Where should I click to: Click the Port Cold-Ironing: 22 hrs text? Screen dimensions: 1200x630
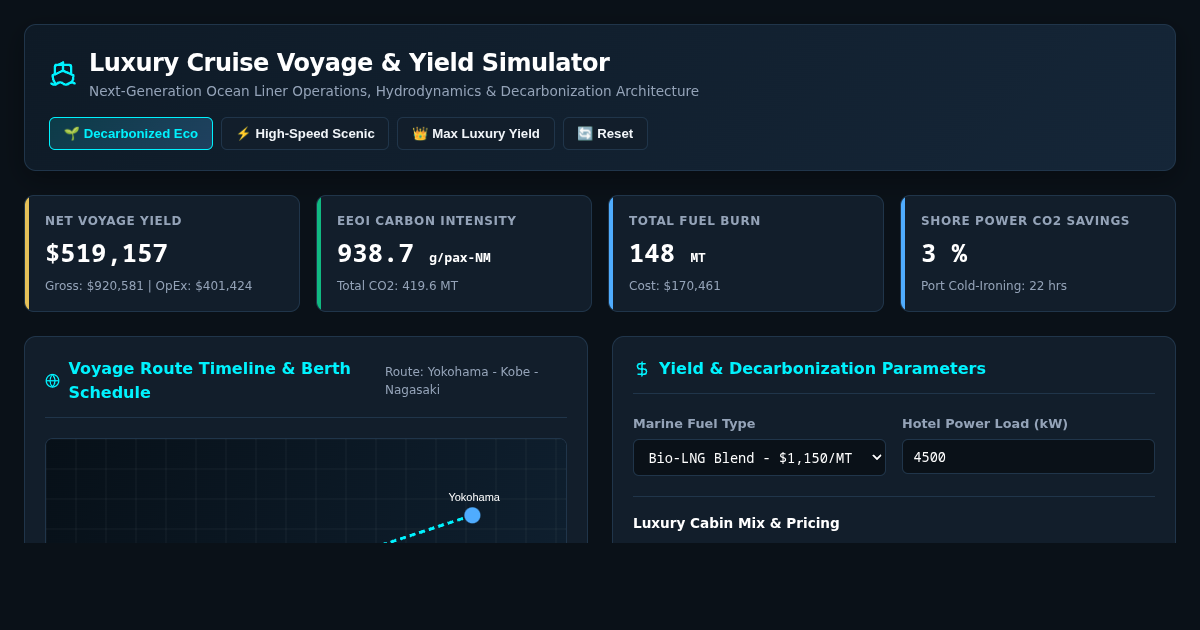click(994, 286)
